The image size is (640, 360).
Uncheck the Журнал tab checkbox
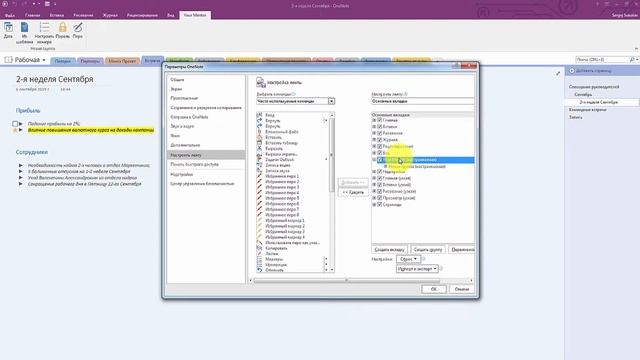(x=380, y=140)
